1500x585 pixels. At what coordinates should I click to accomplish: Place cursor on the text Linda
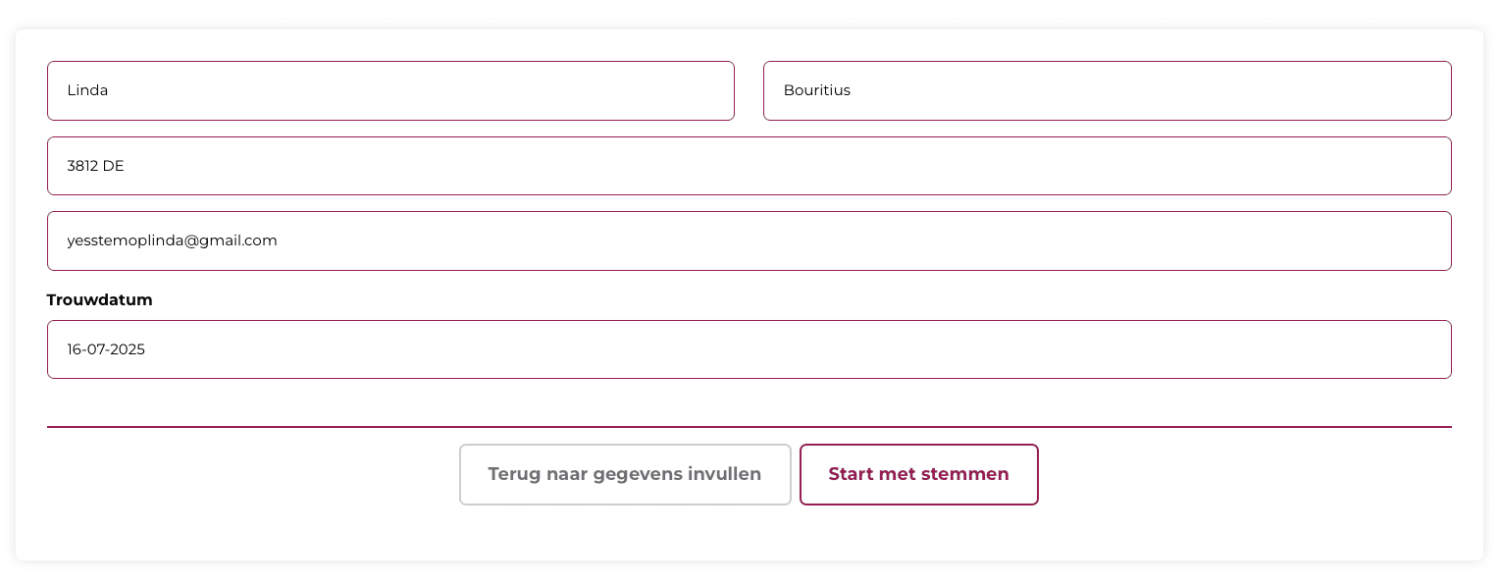tap(87, 90)
